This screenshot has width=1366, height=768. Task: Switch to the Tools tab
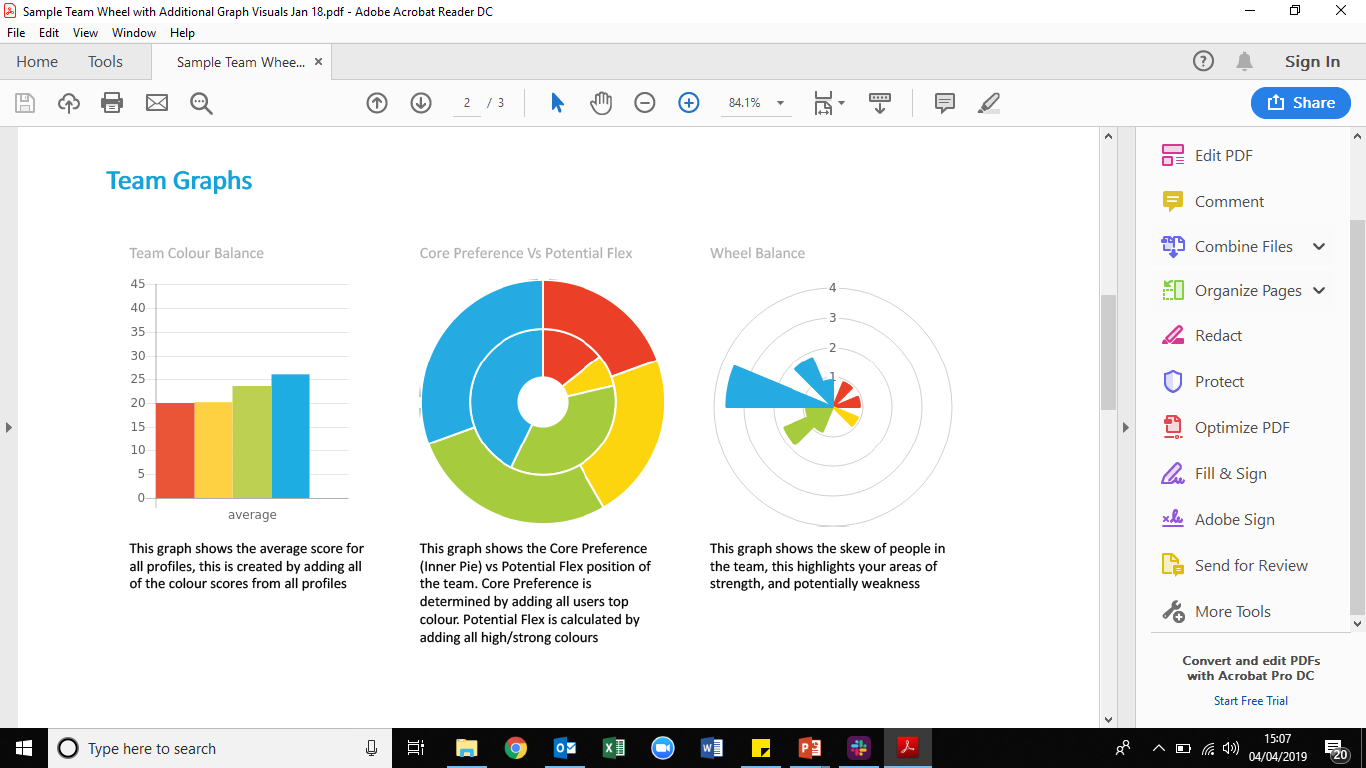click(x=105, y=62)
